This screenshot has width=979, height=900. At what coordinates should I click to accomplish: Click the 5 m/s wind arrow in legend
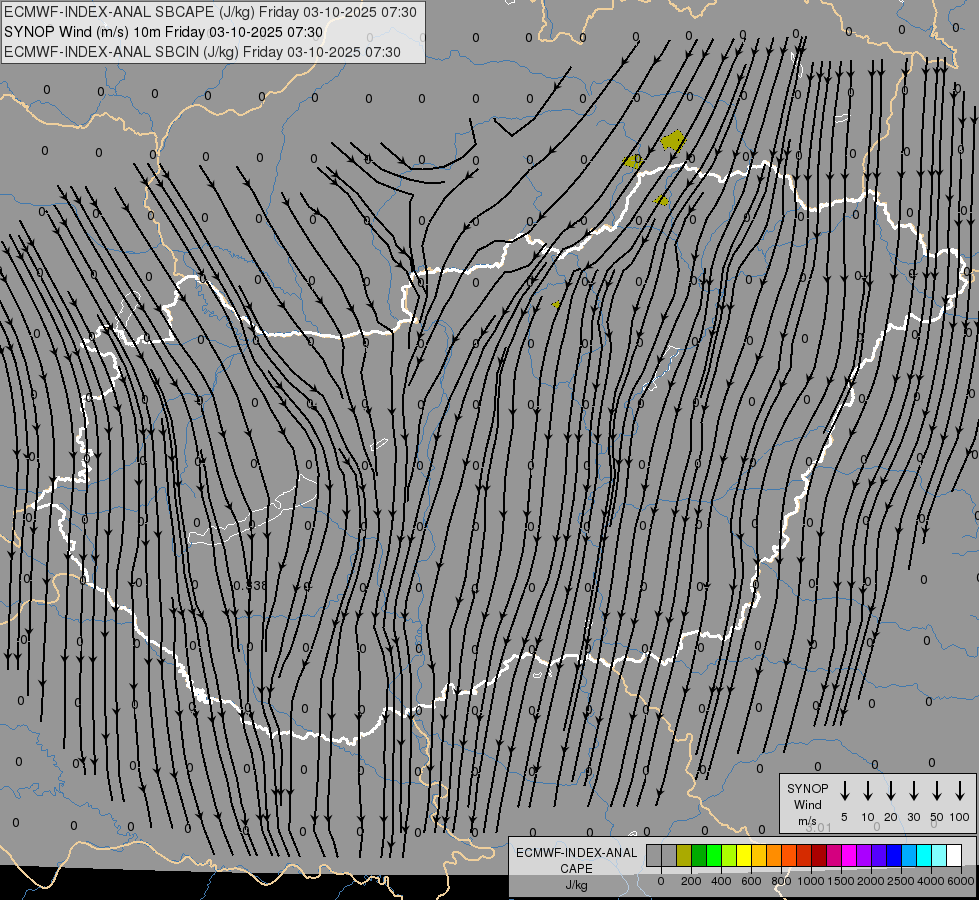[845, 791]
